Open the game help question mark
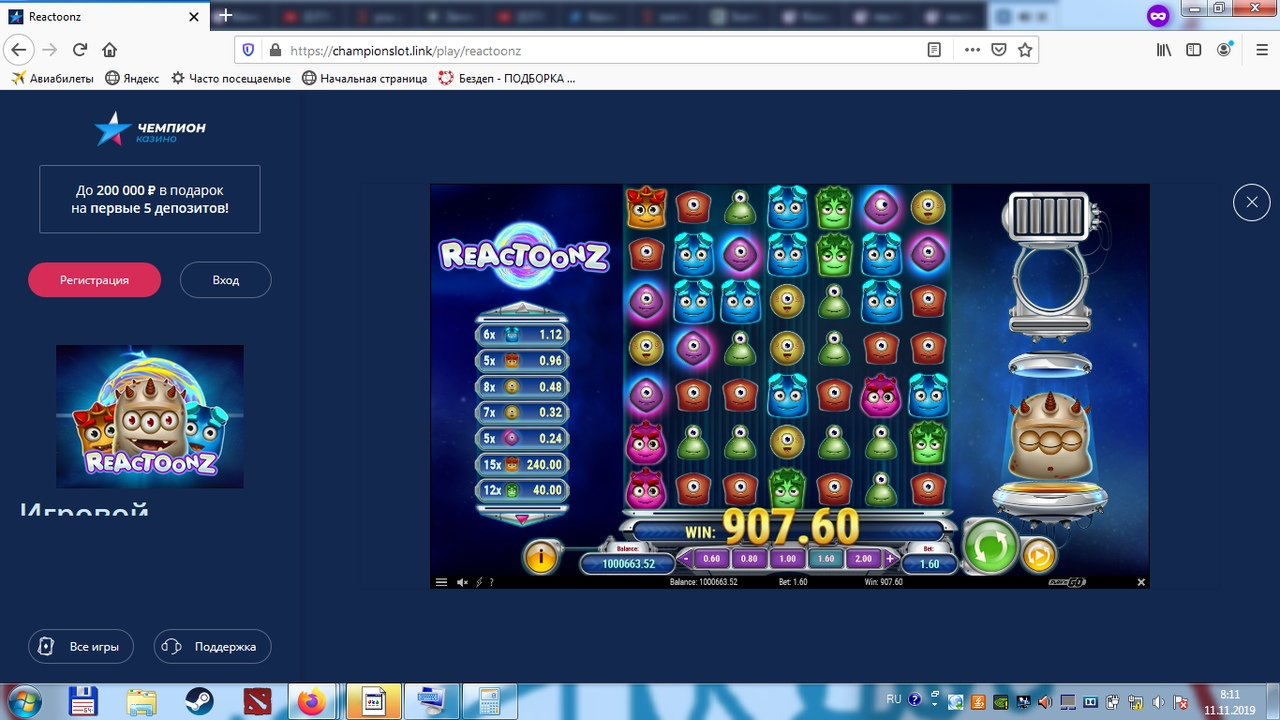 (491, 582)
